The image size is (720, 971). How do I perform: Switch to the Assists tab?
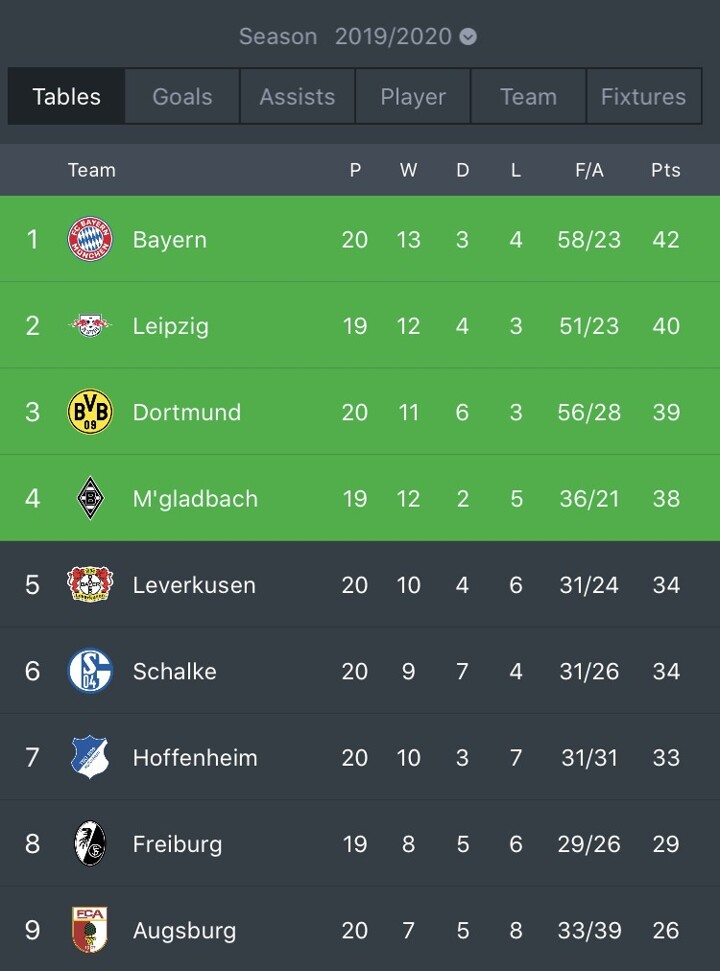coord(297,97)
